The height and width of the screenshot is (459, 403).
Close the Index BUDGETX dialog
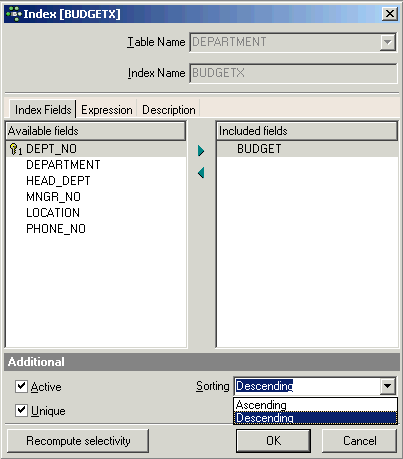click(390, 14)
